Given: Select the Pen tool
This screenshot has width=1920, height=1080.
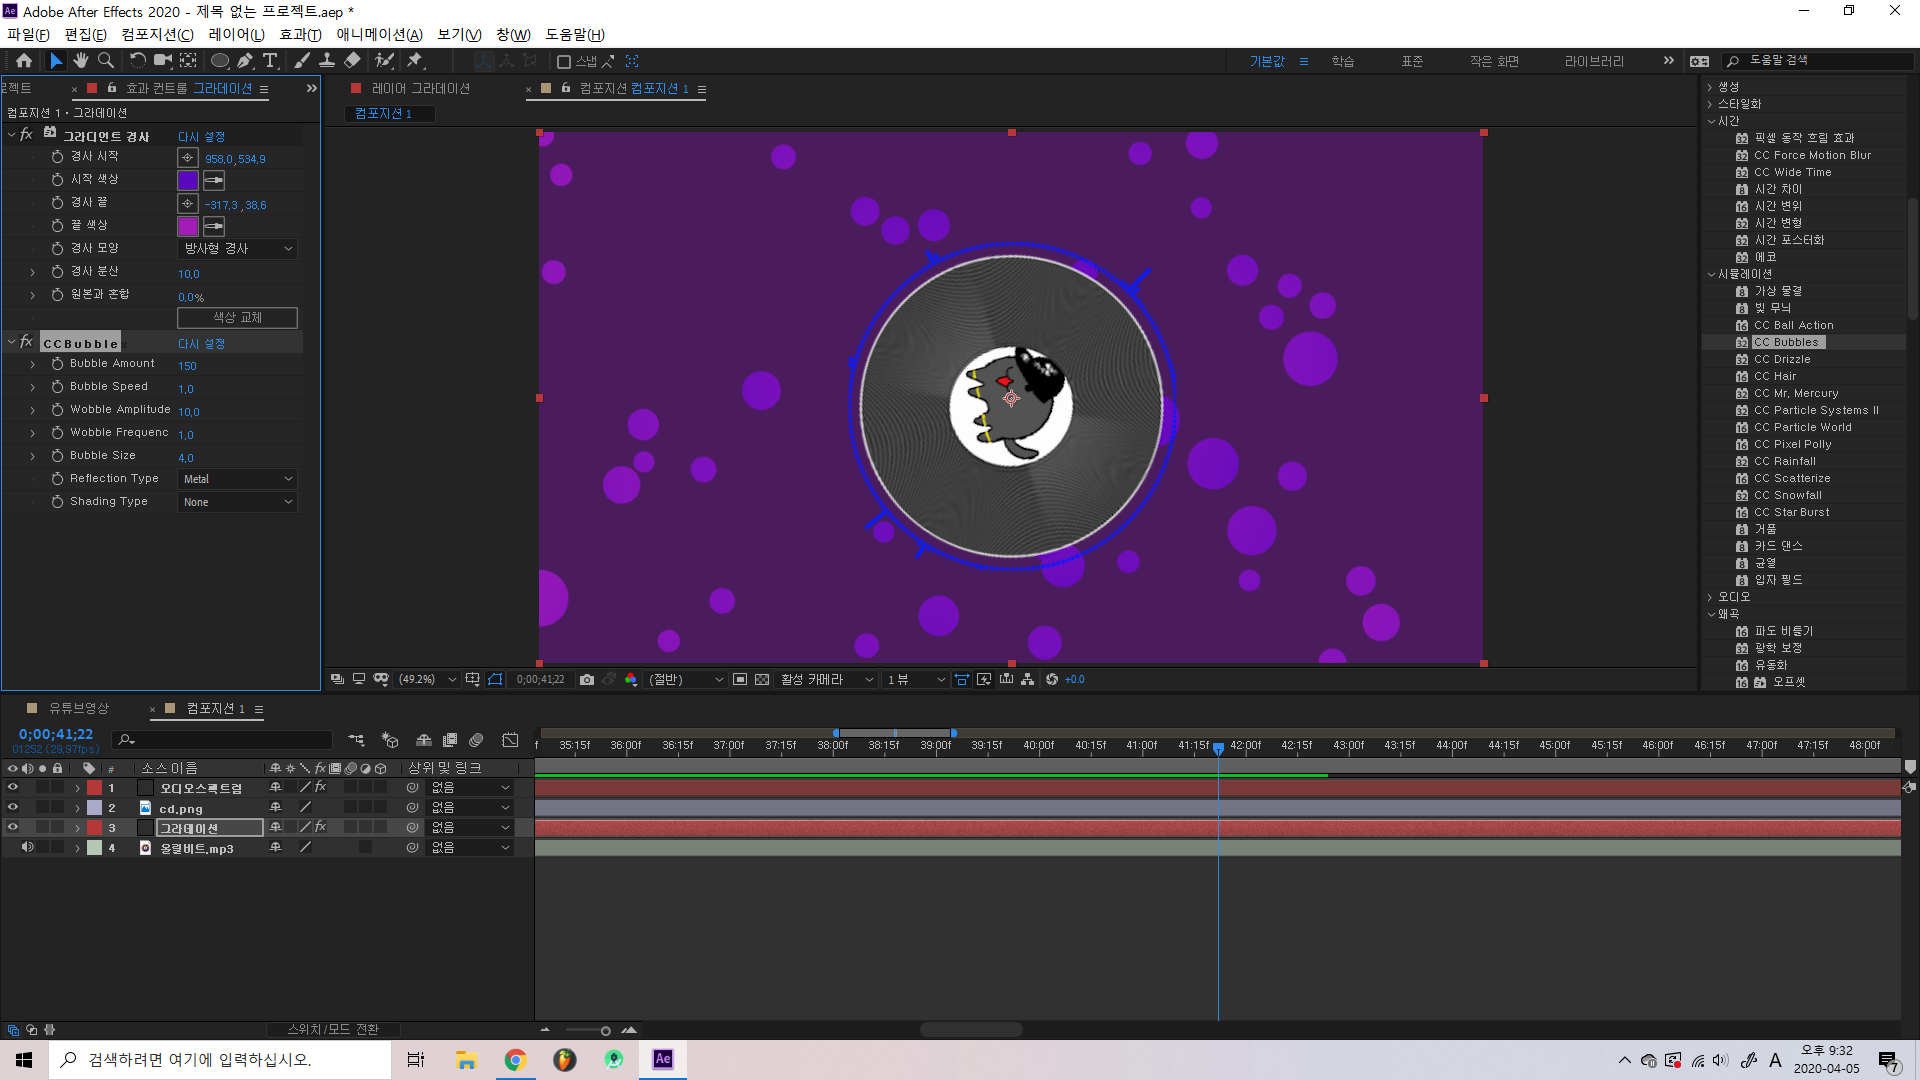Looking at the screenshot, I should click(245, 61).
